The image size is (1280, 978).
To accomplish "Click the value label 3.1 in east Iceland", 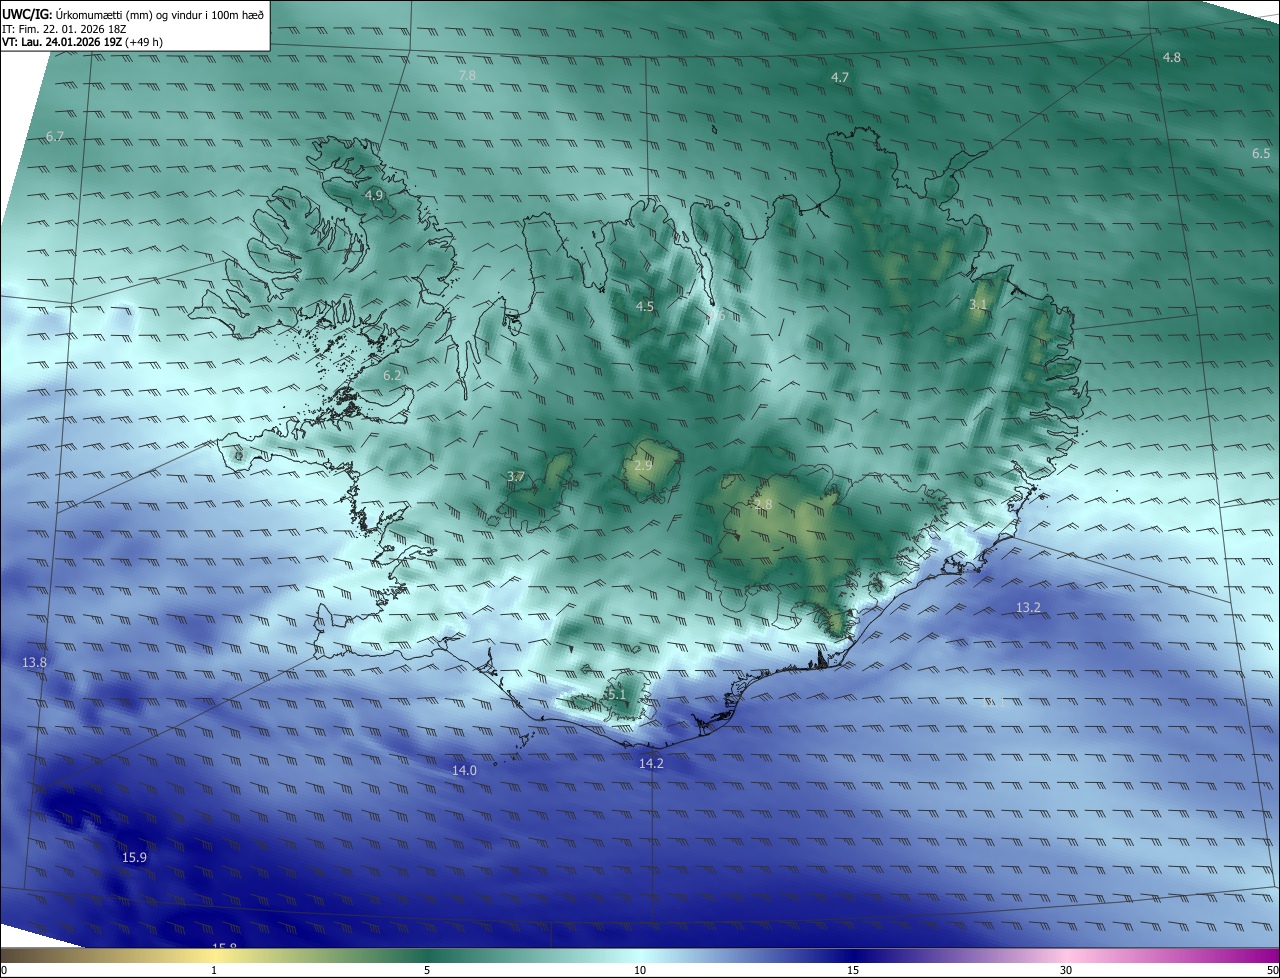I will coord(978,304).
